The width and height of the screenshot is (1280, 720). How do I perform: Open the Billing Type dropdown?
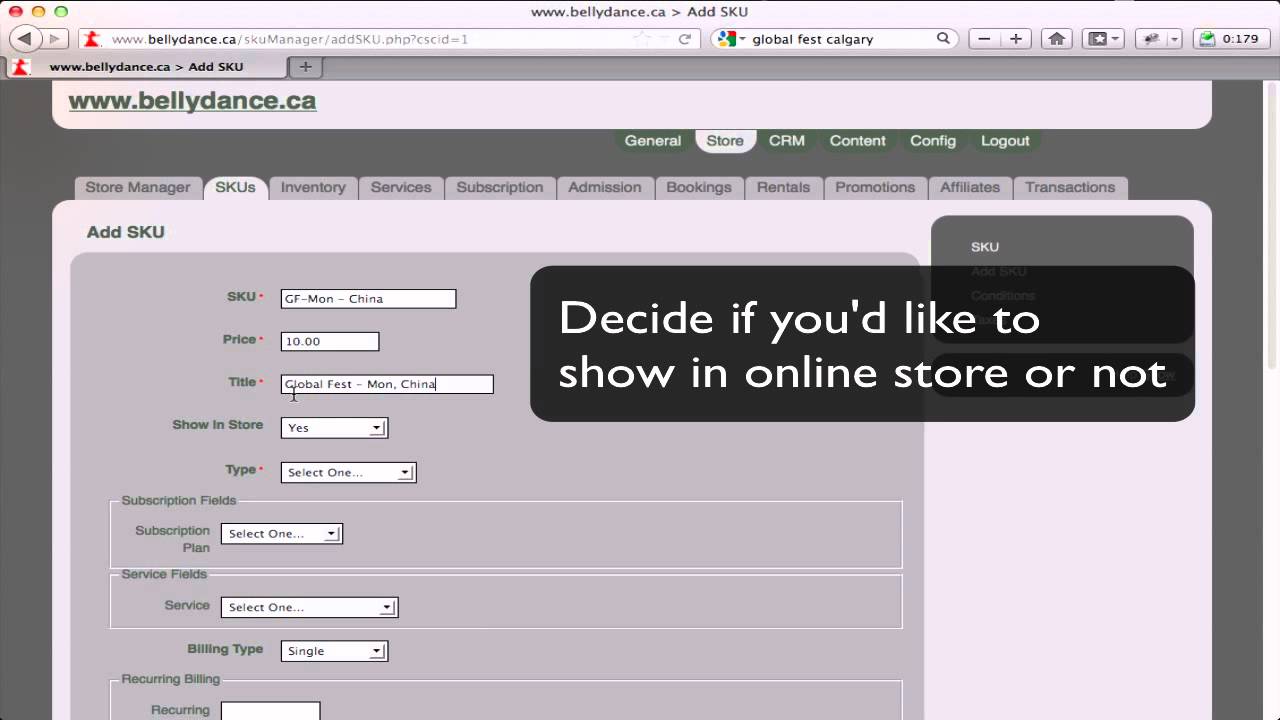pos(334,651)
